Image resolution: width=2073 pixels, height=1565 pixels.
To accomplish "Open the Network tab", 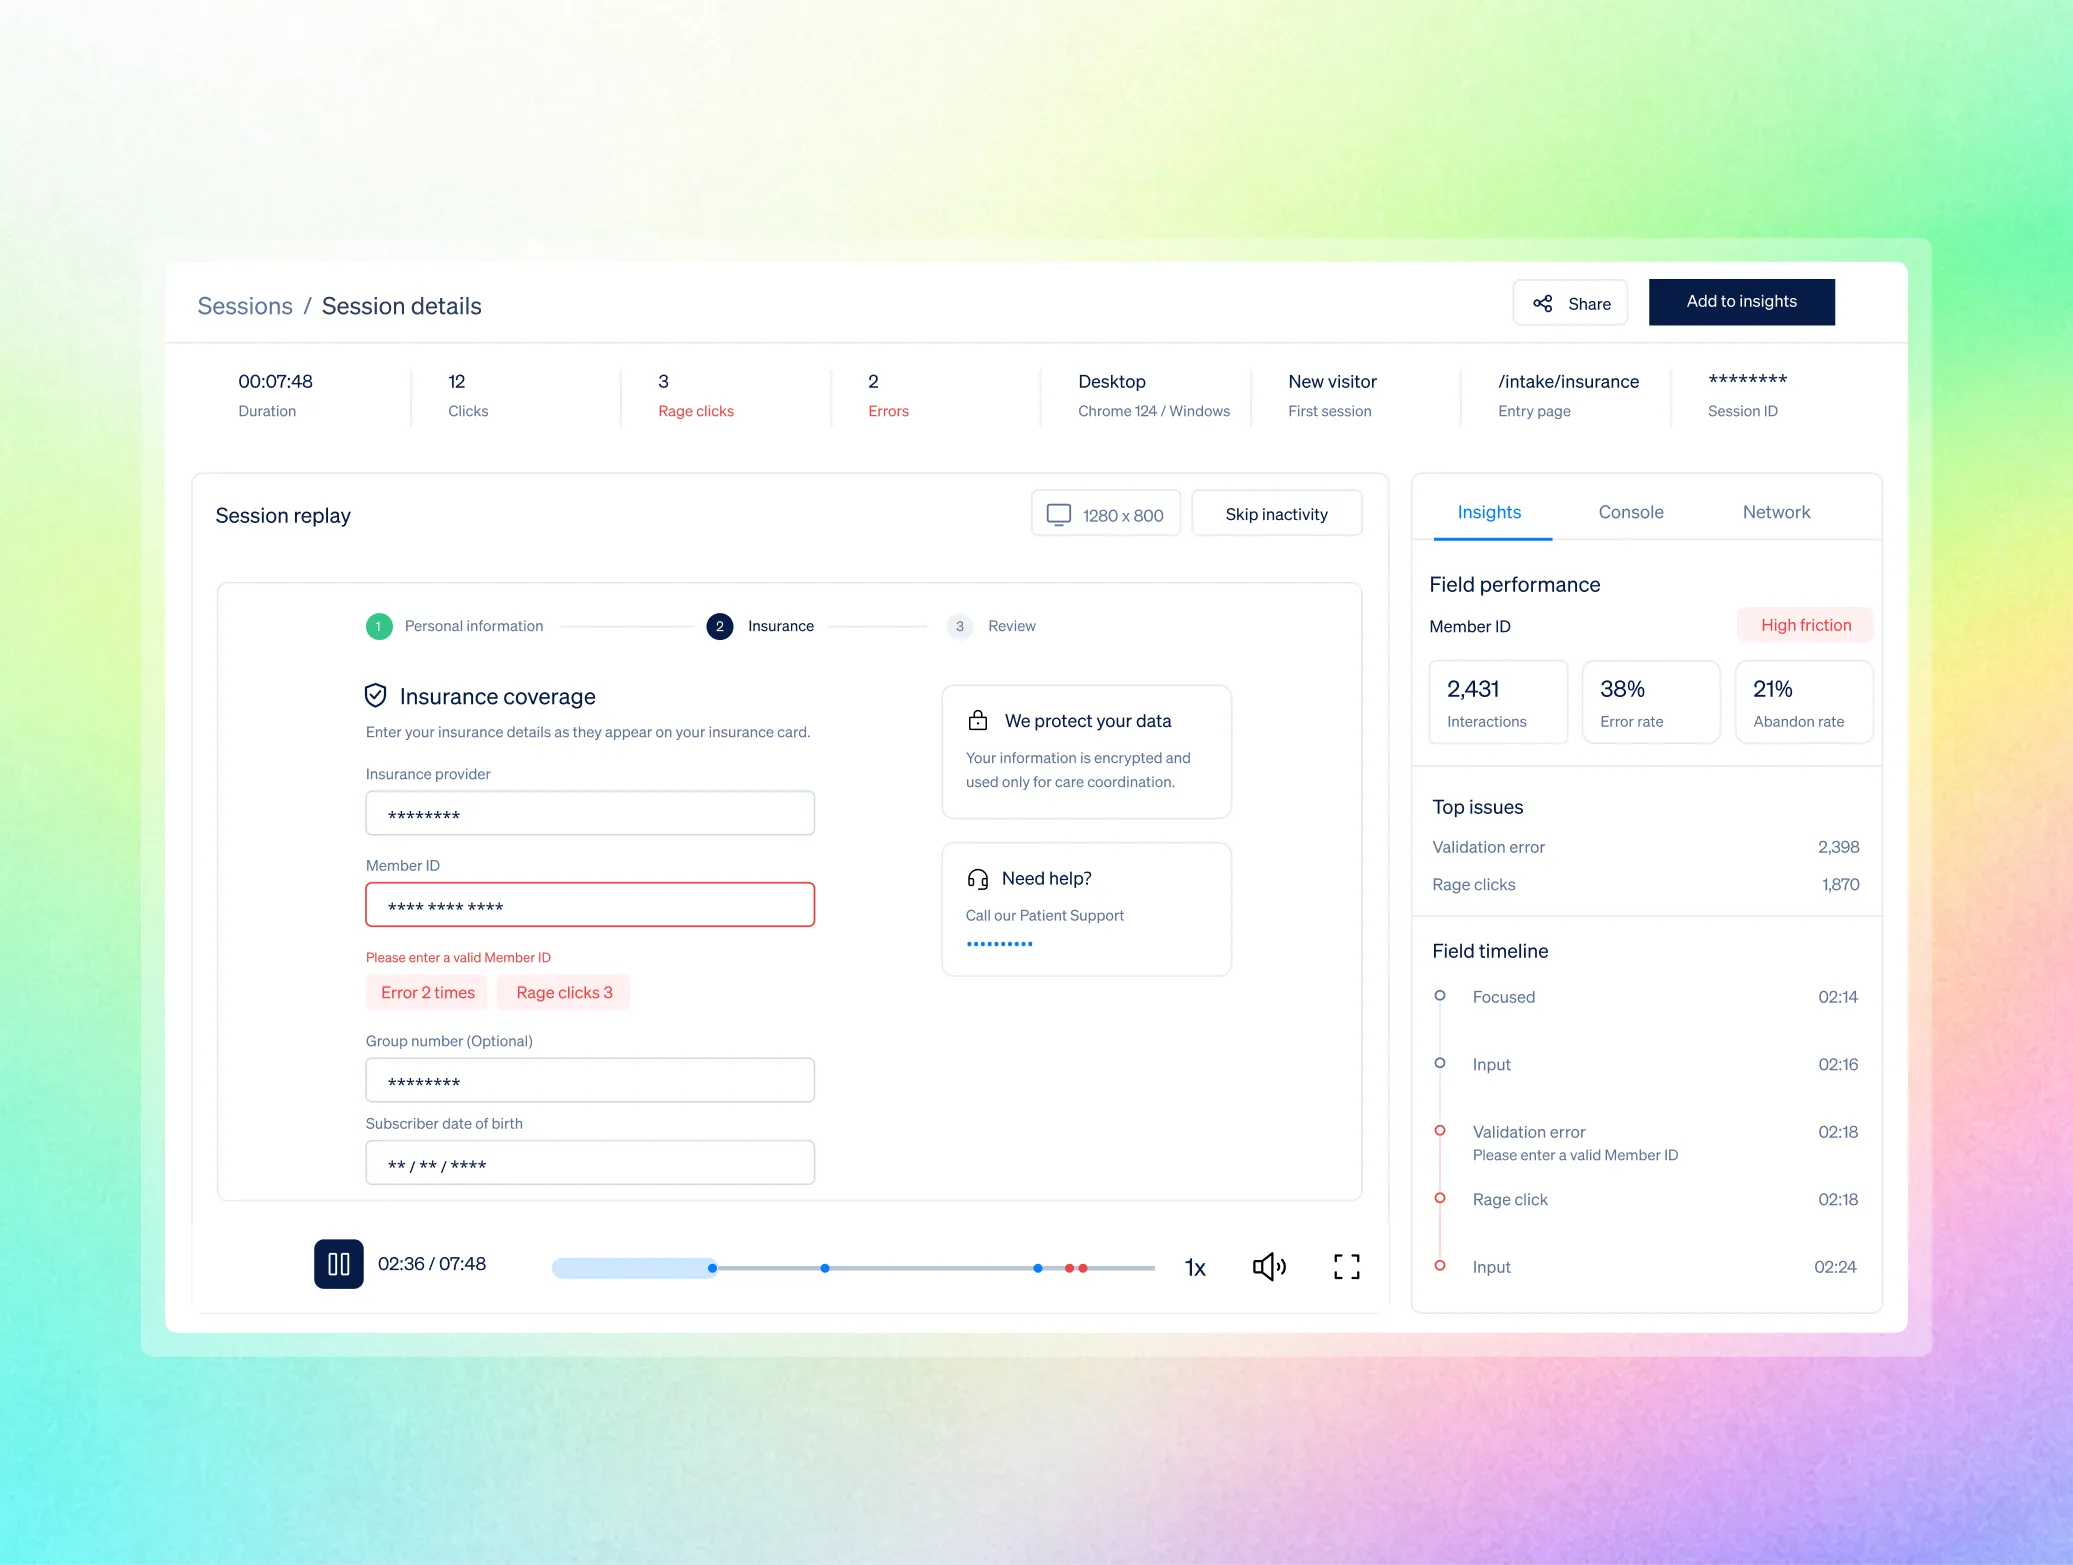I will pyautogui.click(x=1776, y=512).
